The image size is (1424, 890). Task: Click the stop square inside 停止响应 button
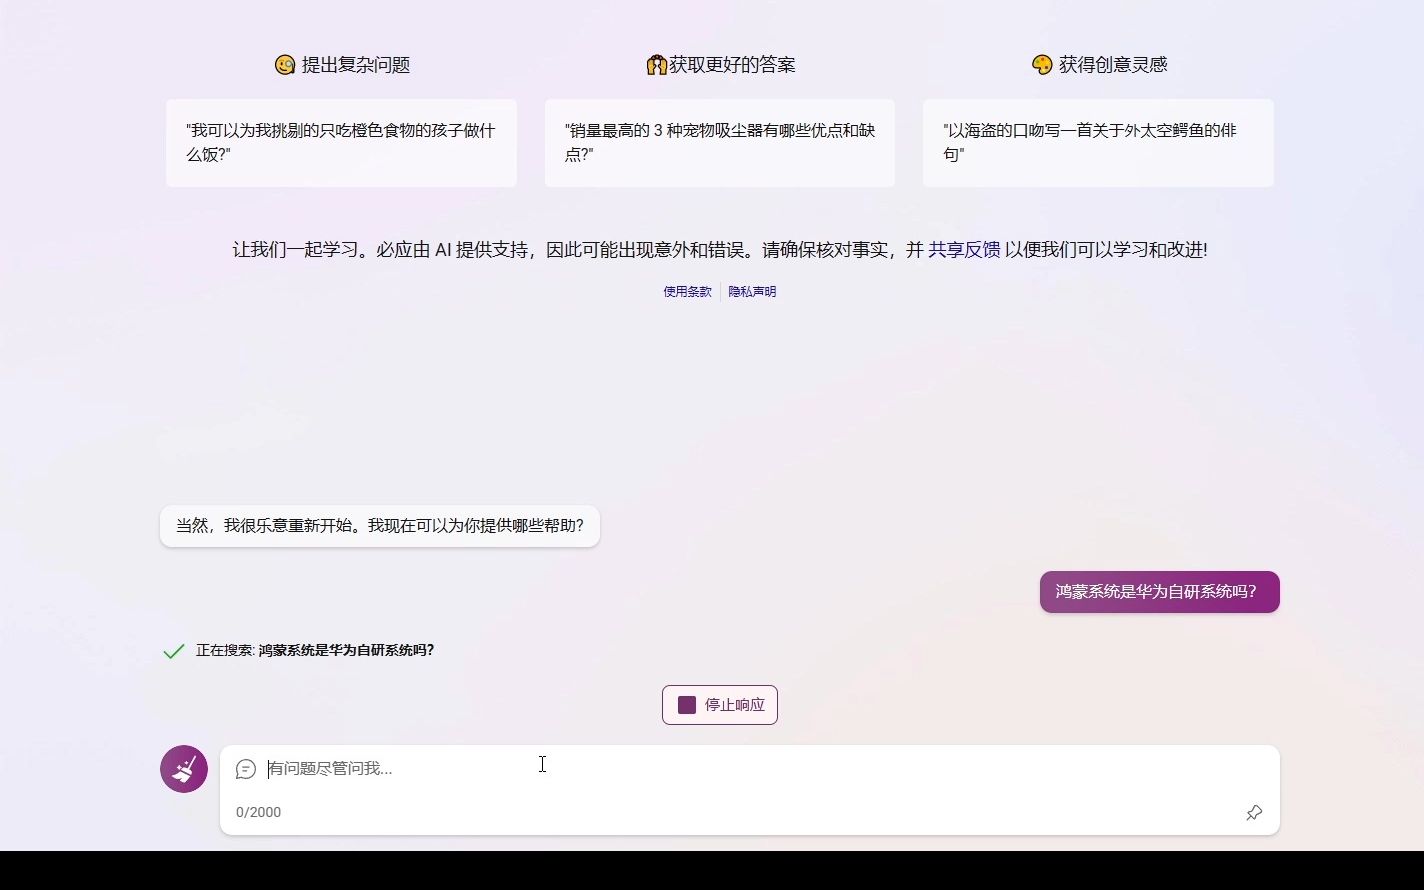tap(686, 704)
